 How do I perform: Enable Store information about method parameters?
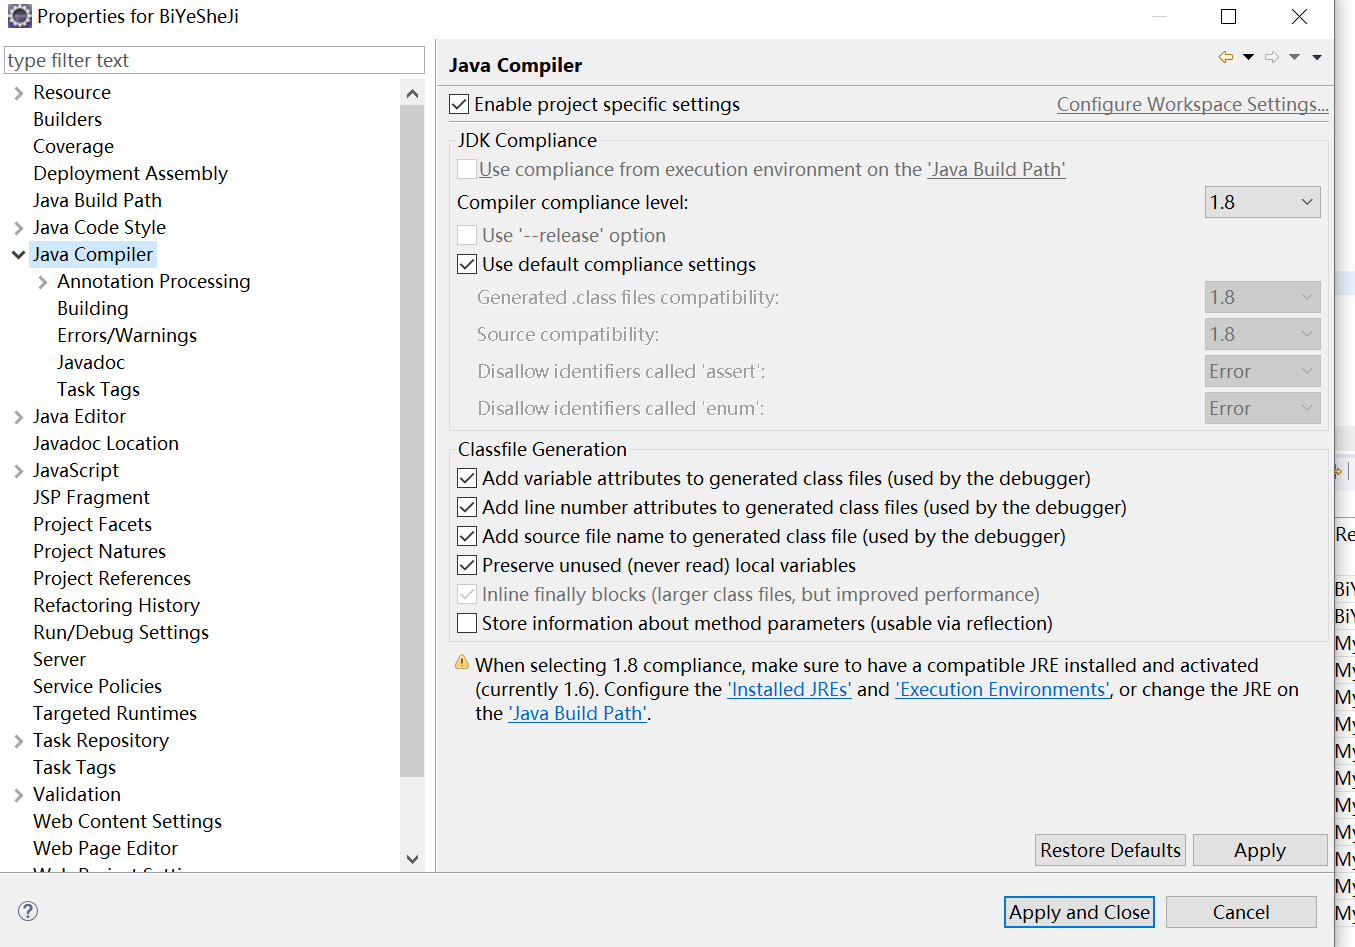[467, 623]
